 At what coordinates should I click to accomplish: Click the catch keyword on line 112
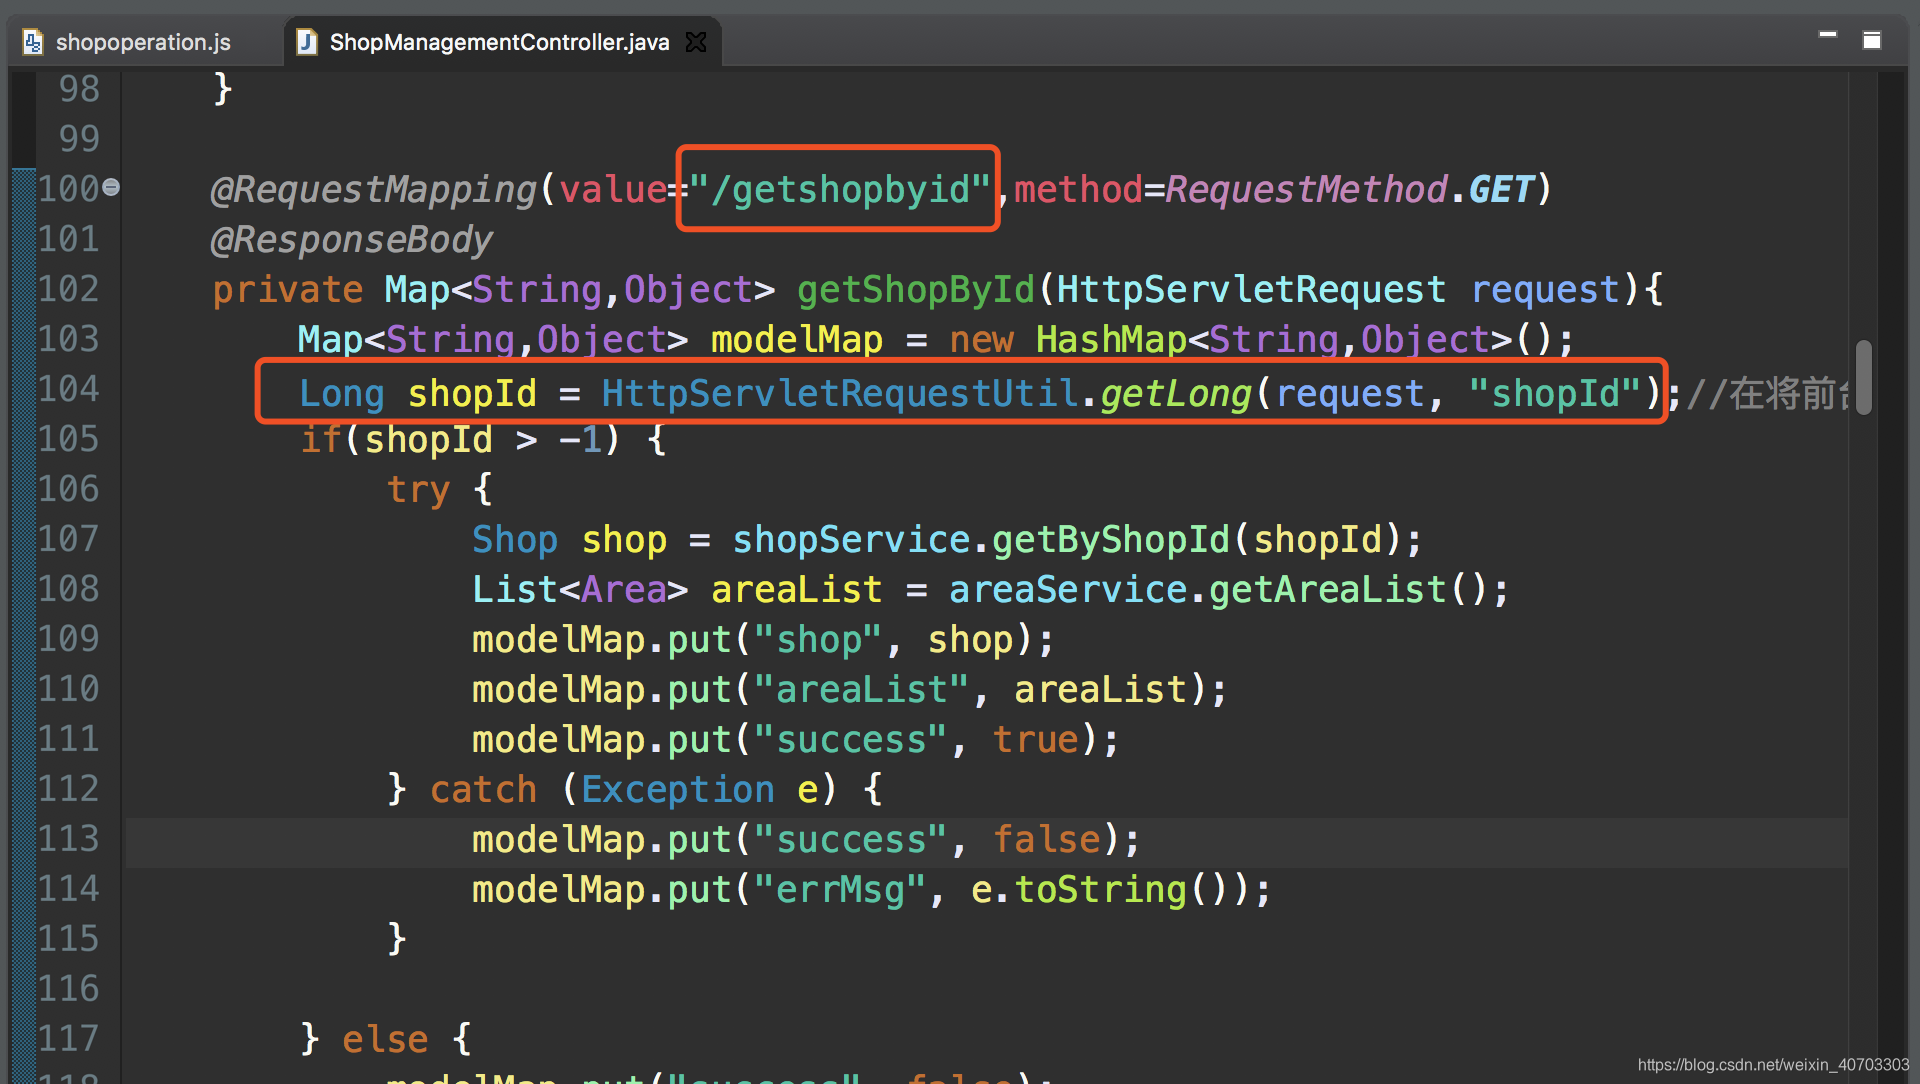point(483,790)
